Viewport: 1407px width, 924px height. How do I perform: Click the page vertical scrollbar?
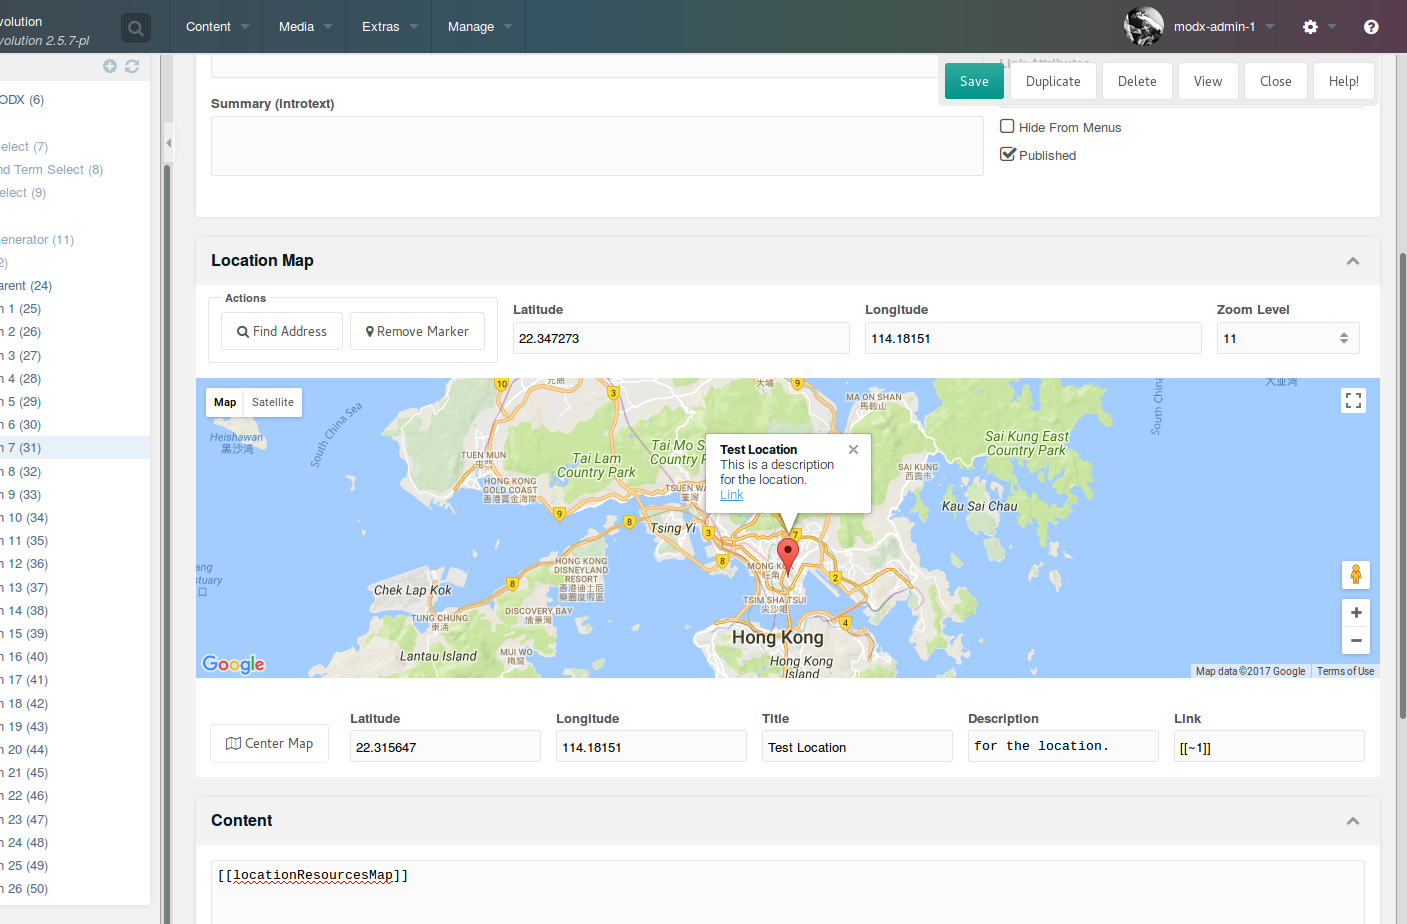(x=1403, y=485)
